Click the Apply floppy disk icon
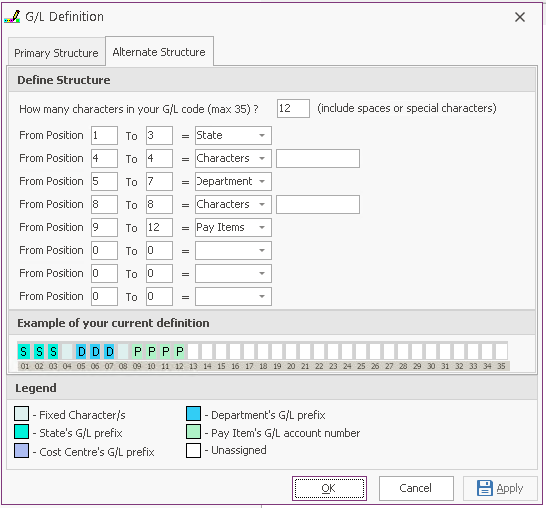Screen dimensions: 546x508 point(484,488)
